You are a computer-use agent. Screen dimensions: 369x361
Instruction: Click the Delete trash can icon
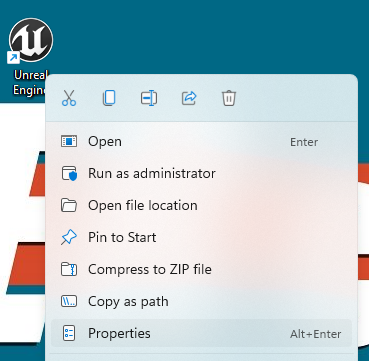tap(229, 98)
